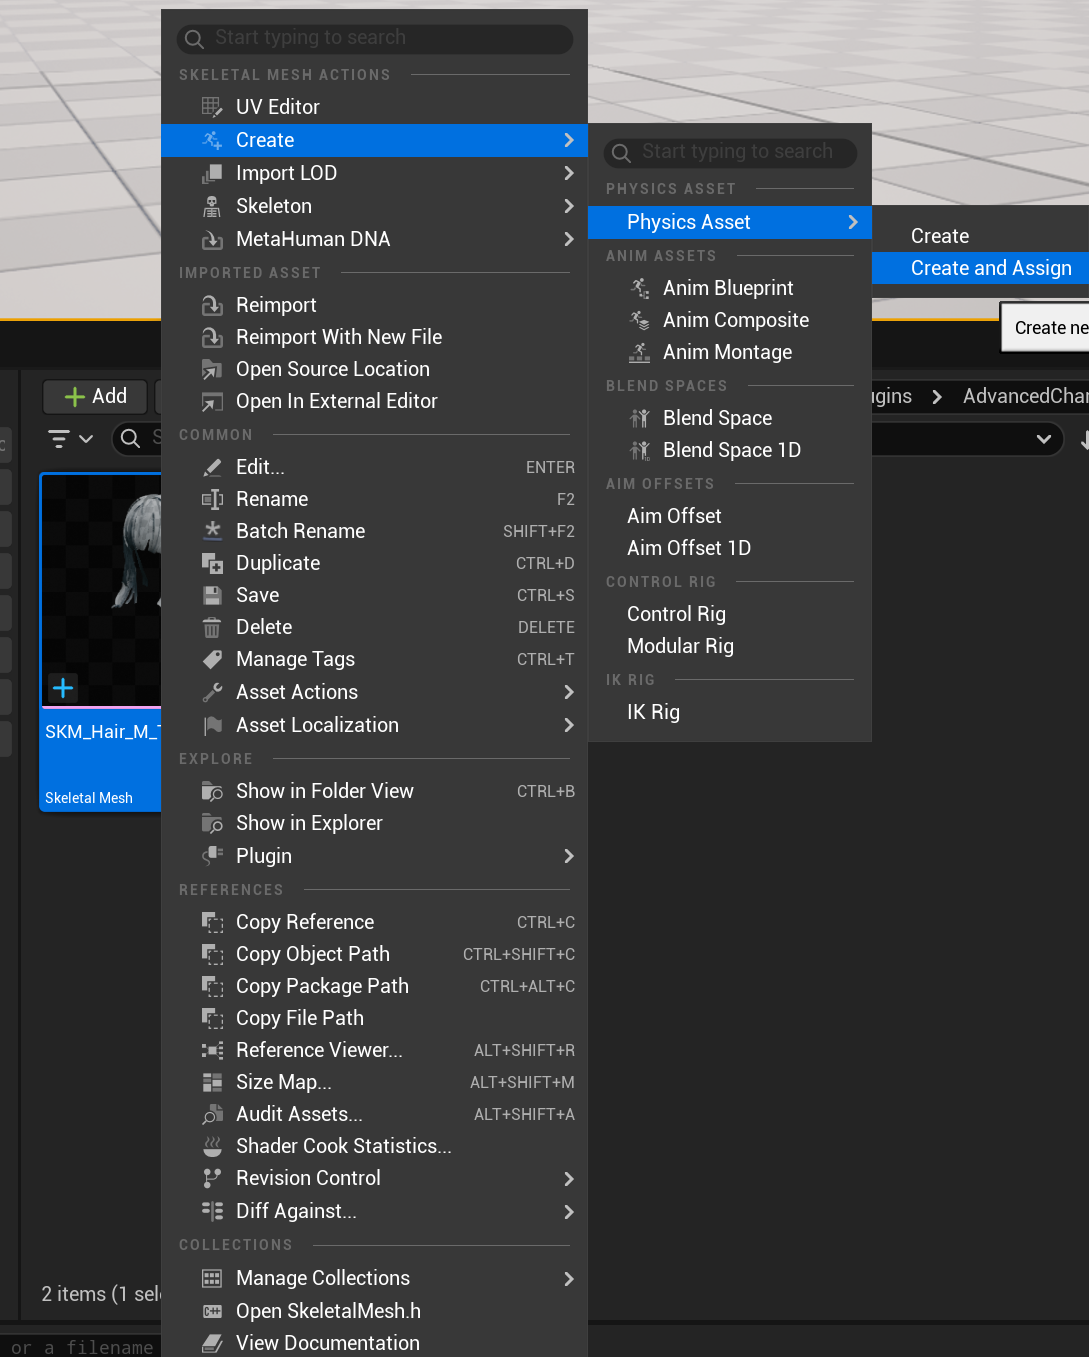Screen dimensions: 1089x1357
Task: Click the Blend Space 1D icon
Action: 640,450
